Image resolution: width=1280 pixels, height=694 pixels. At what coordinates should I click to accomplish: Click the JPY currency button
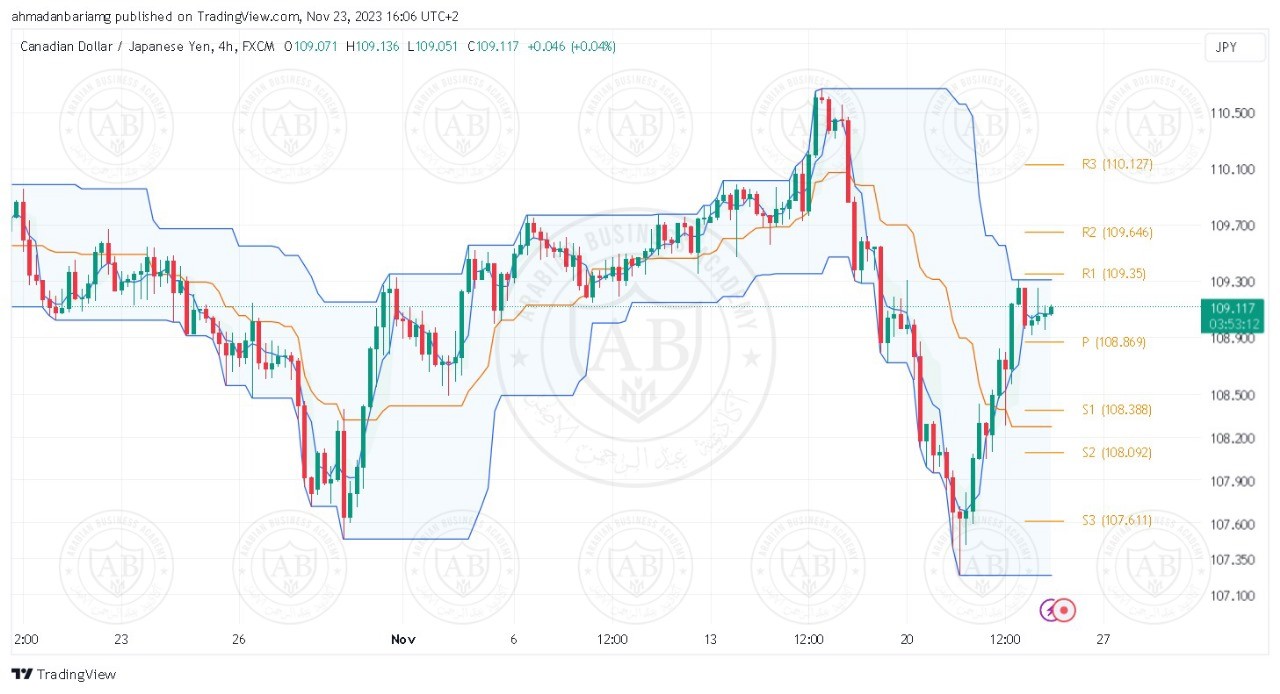coord(1225,47)
